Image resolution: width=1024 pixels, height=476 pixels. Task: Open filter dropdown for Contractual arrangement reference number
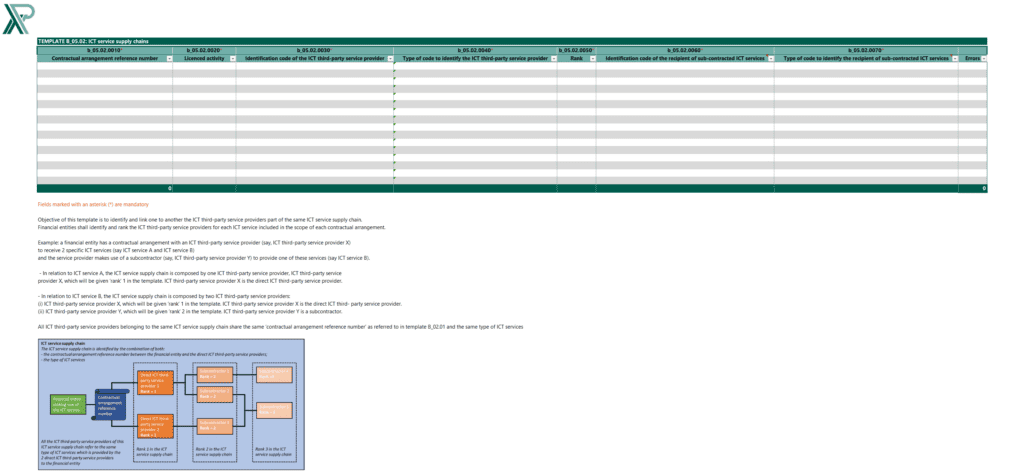[169, 59]
